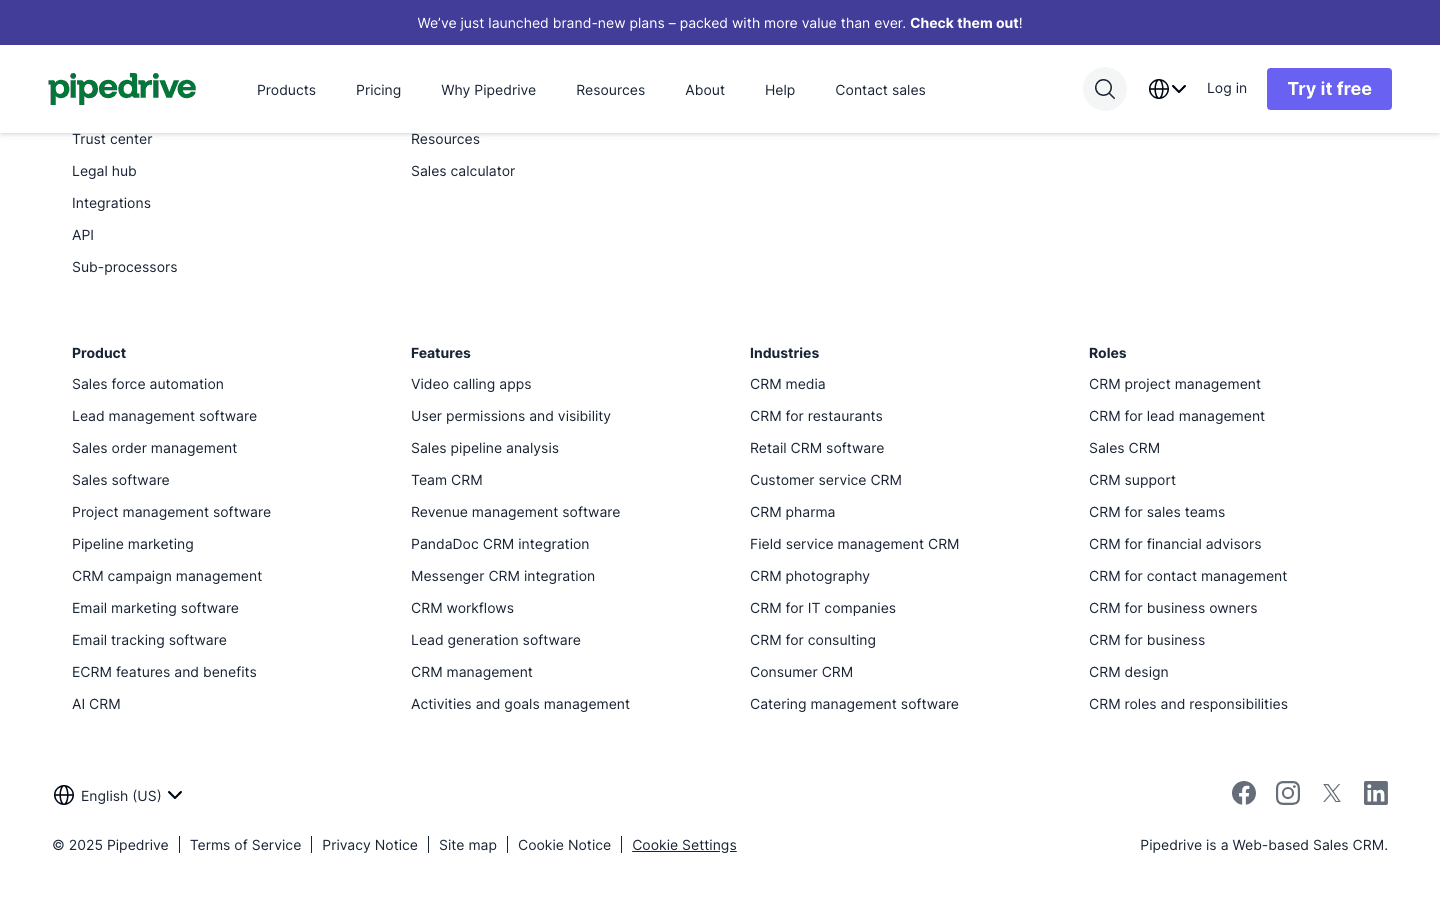Open the CRM pharma link
The height and width of the screenshot is (900, 1440).
(792, 512)
